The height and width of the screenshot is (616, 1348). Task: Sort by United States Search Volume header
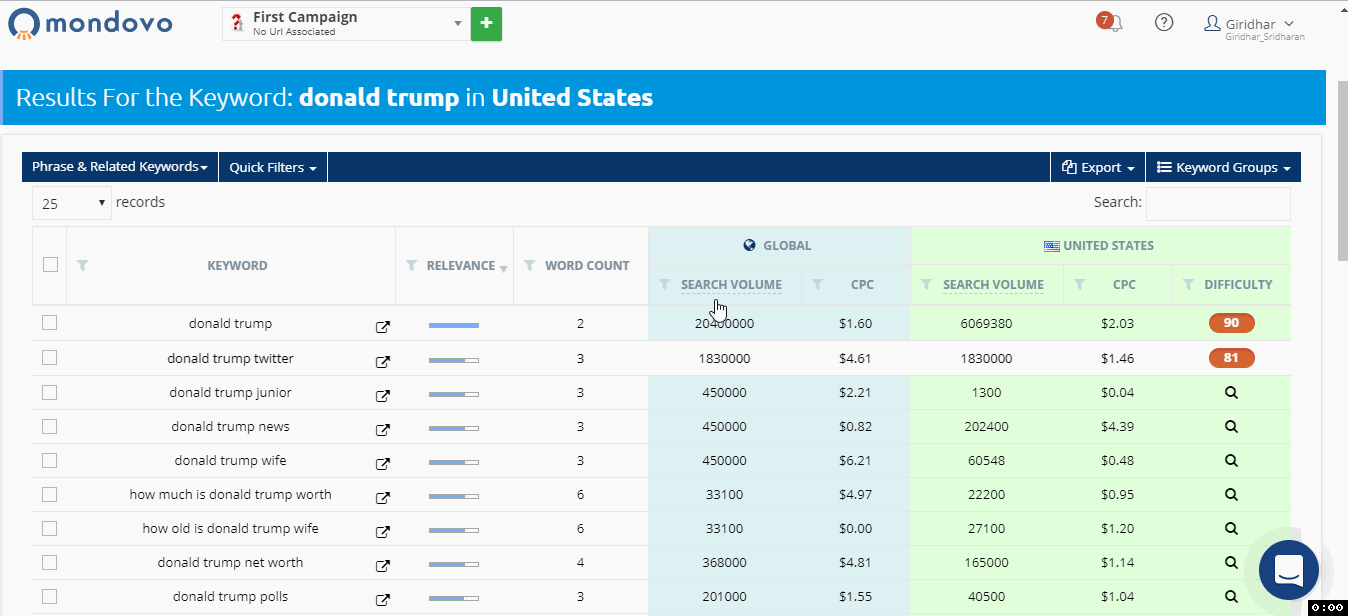click(993, 284)
